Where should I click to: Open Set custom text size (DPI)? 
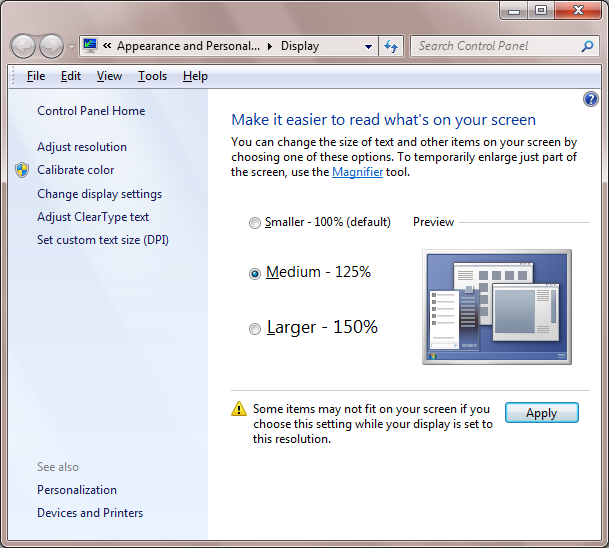[x=103, y=240]
